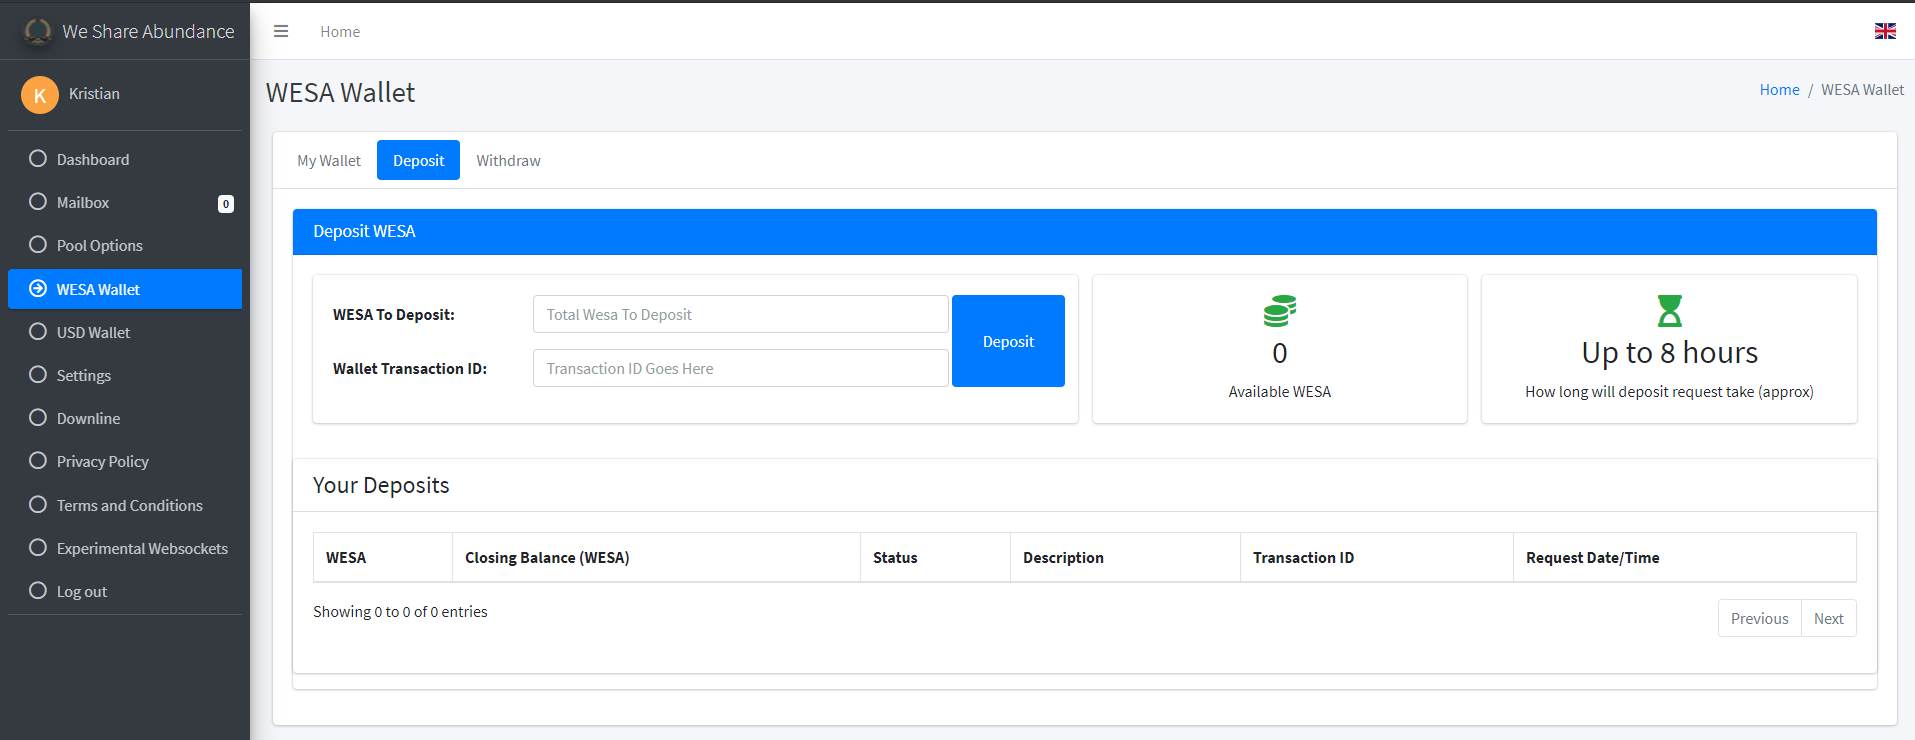Click the circle icon beside Downline
This screenshot has height=740, width=1915.
coord(38,417)
